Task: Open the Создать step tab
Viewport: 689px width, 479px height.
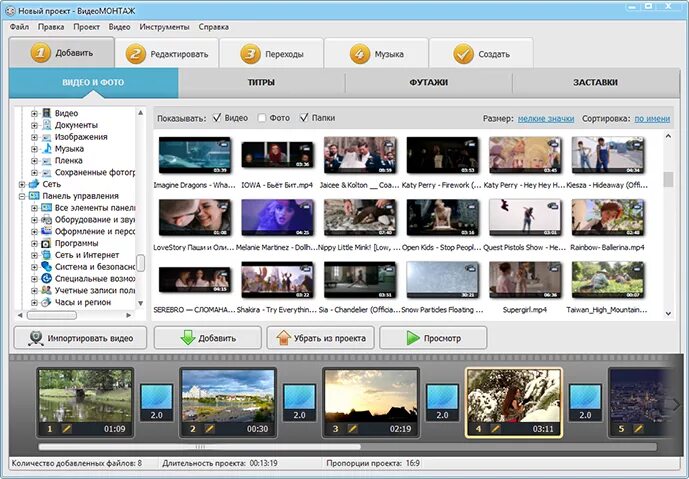Action: point(481,54)
